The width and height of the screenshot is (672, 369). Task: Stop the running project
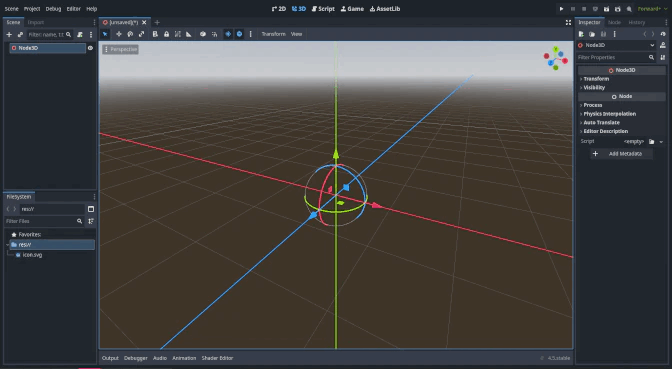[x=584, y=9]
